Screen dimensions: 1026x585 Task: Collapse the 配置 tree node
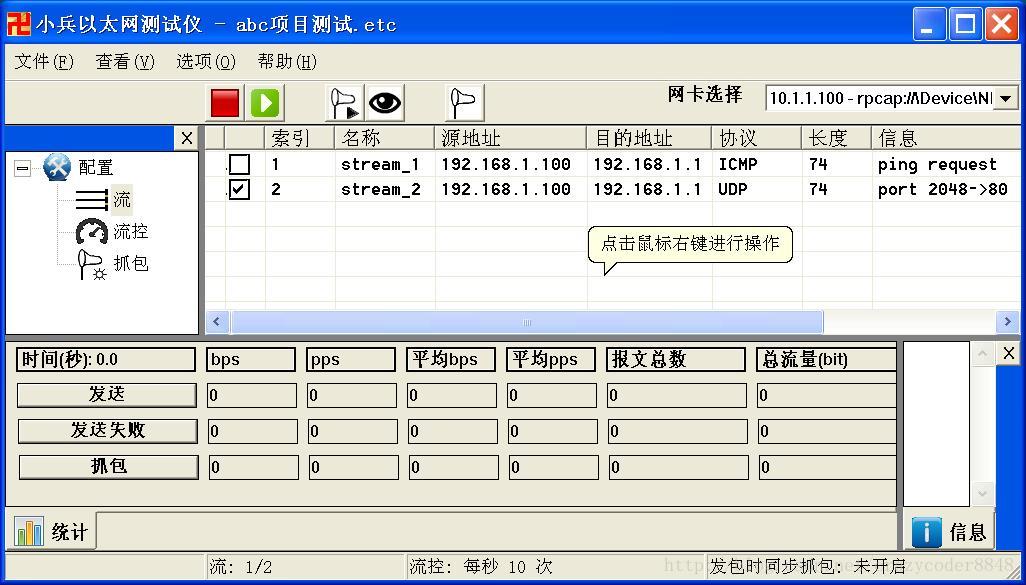22,168
